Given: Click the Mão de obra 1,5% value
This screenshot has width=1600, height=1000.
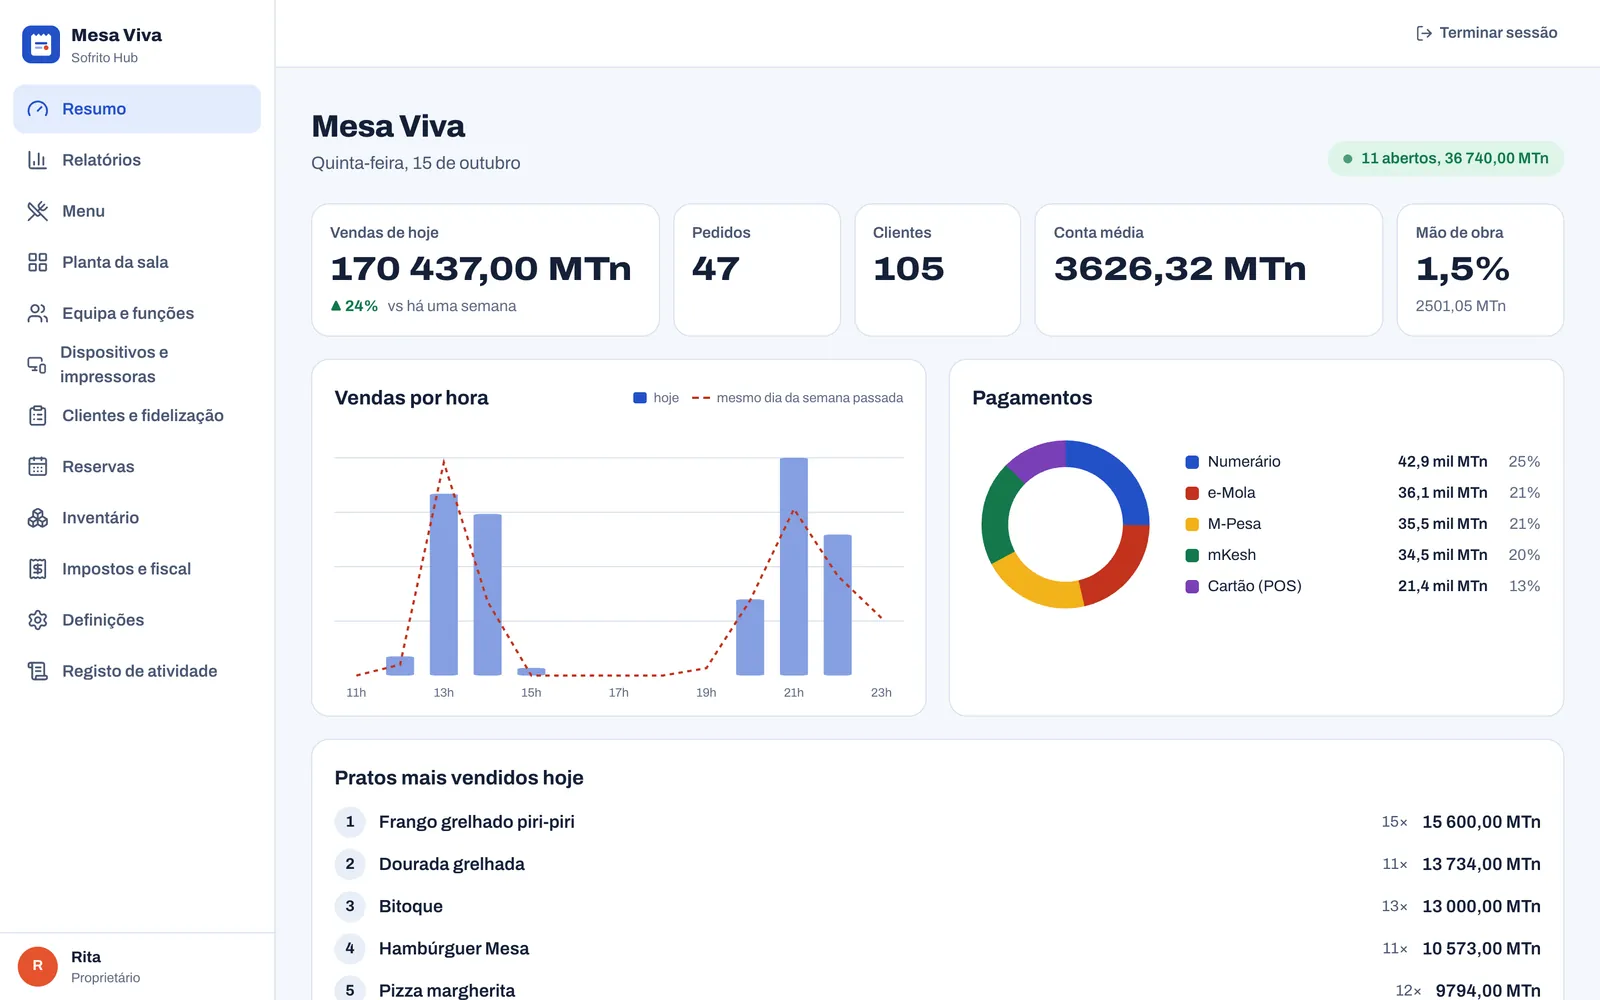Looking at the screenshot, I should [1463, 269].
